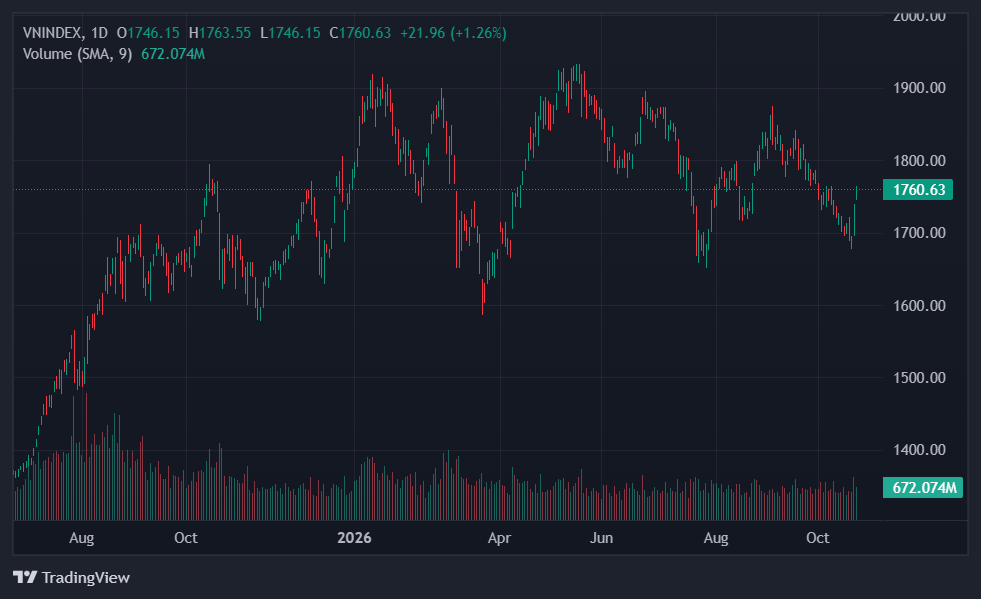The image size is (981, 599).
Task: Click the 1700.00 price scale label
Action: (x=919, y=233)
